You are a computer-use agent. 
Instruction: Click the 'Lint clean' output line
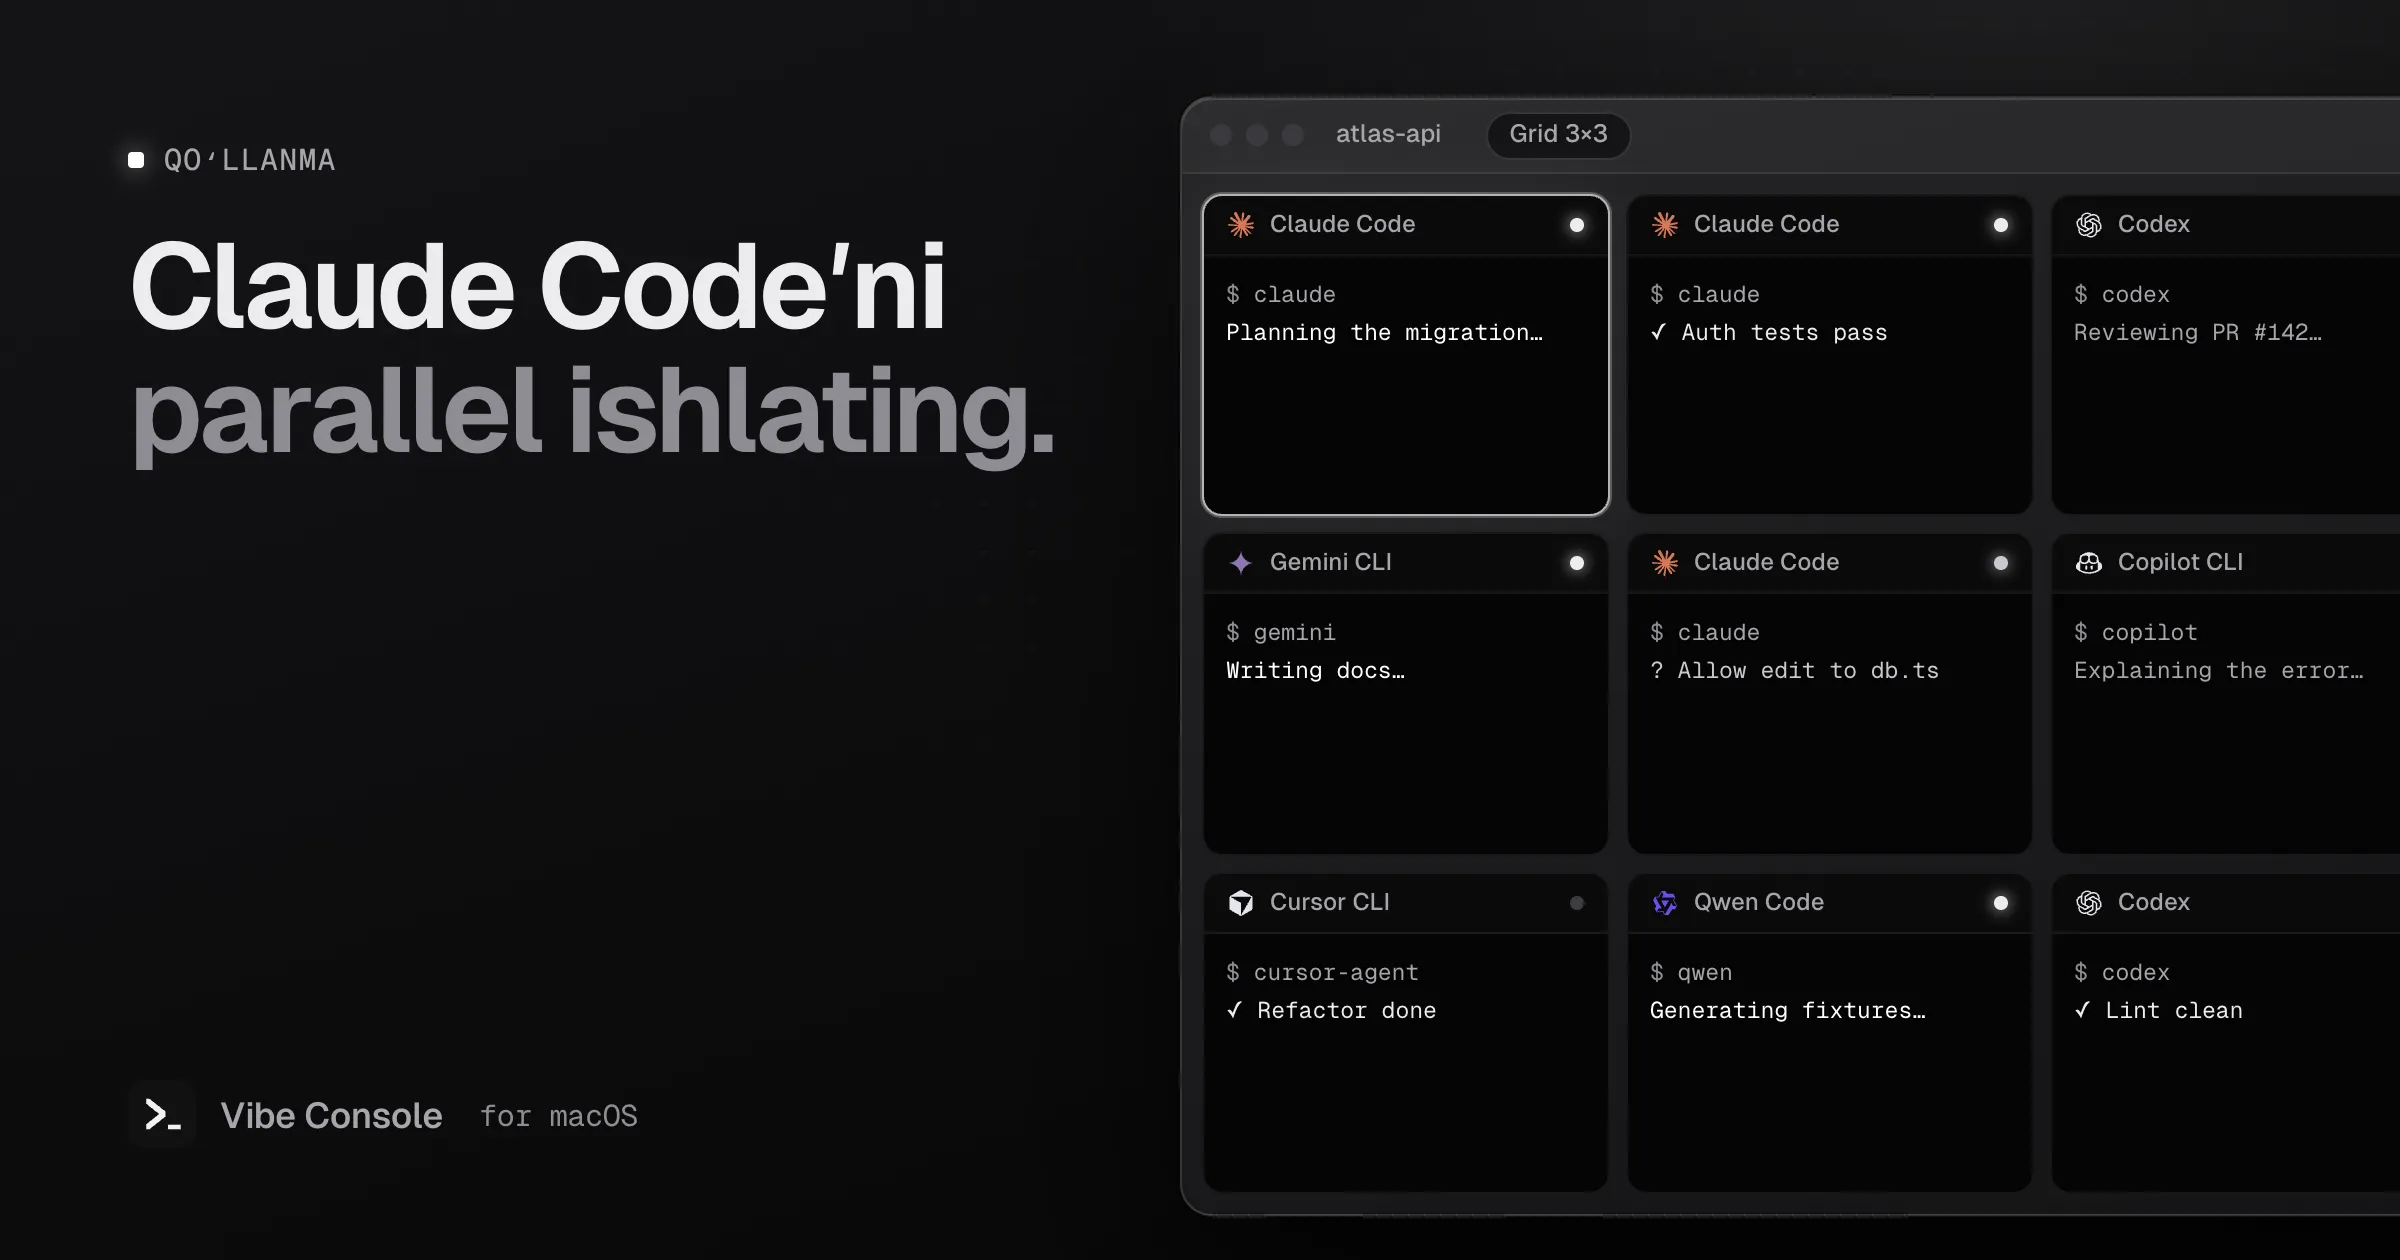pyautogui.click(x=2158, y=1011)
